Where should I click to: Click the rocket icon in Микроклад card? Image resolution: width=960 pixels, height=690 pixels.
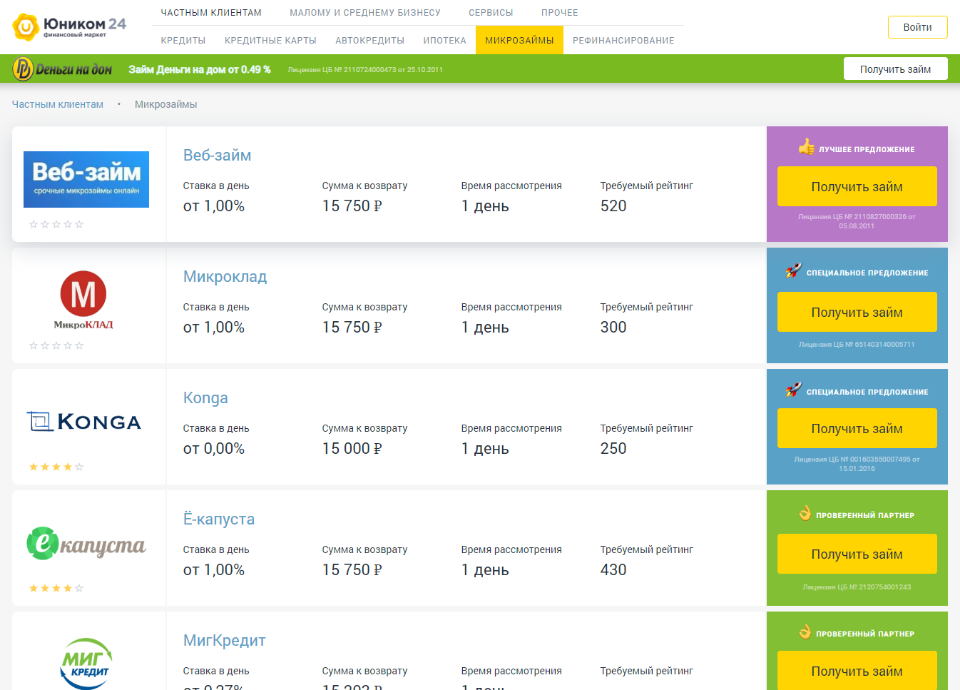click(x=793, y=270)
